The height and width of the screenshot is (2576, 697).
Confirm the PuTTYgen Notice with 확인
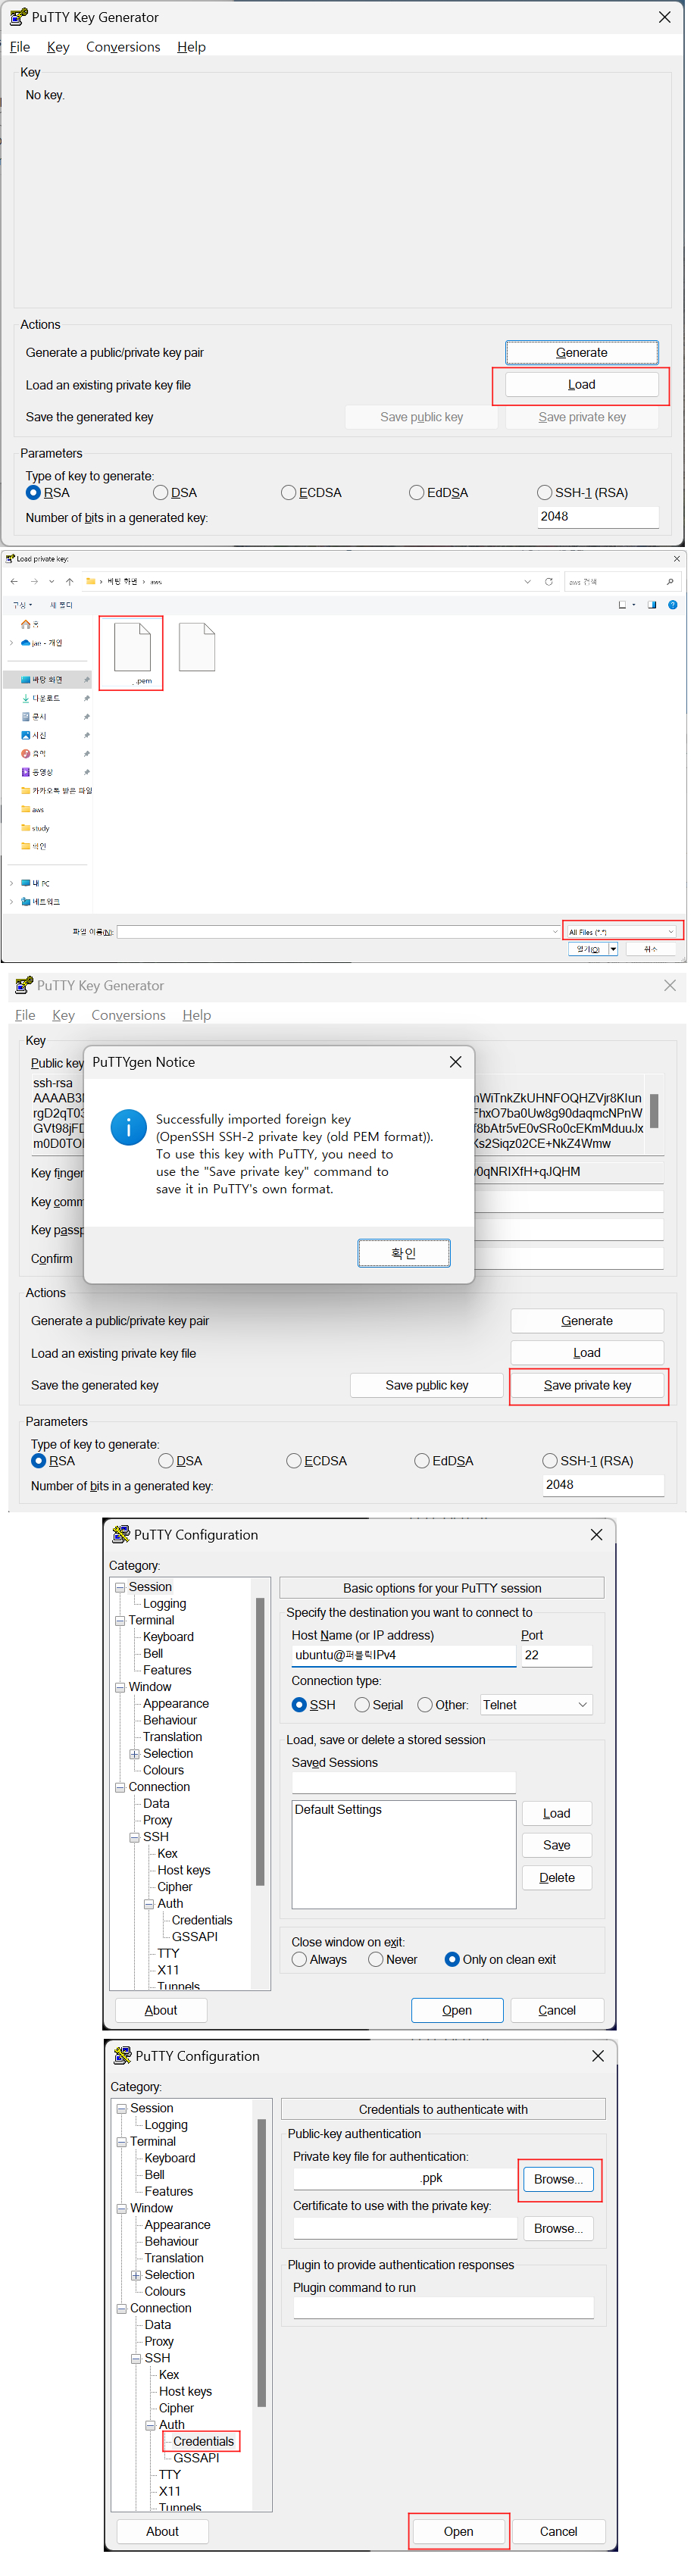404,1253
